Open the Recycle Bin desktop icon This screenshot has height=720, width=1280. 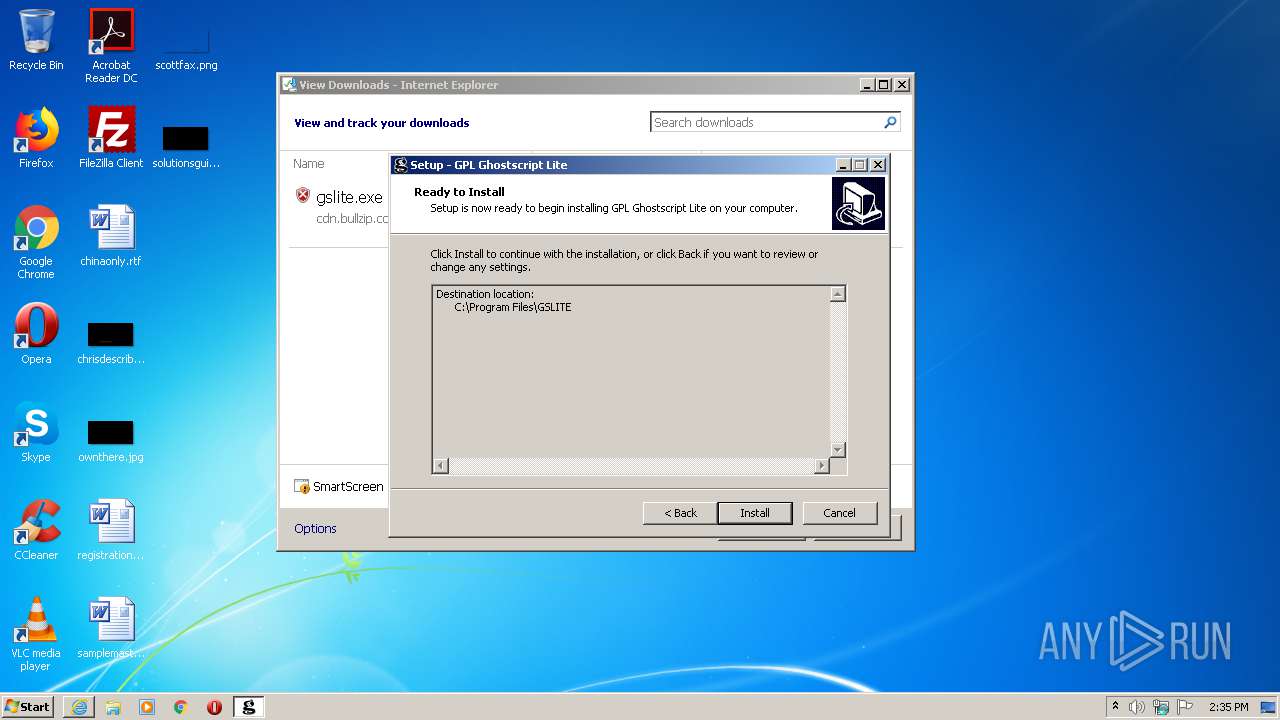pos(36,40)
